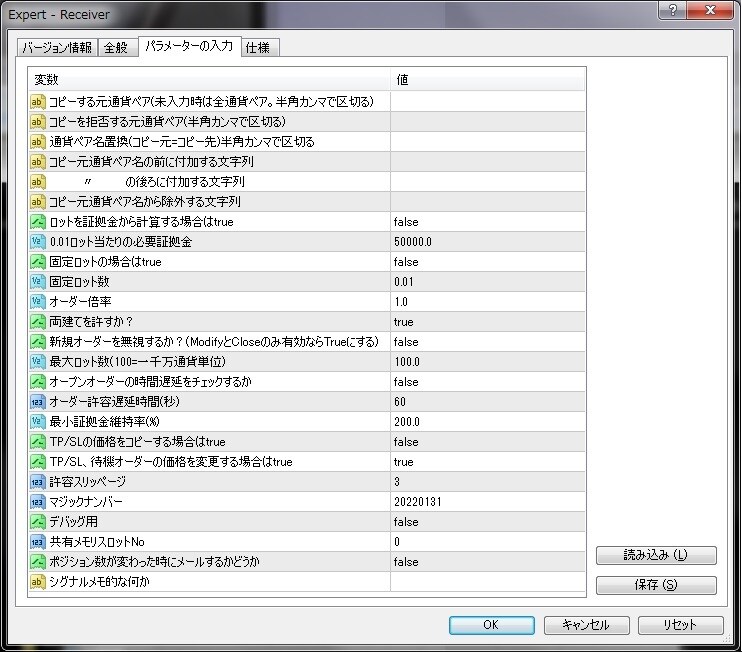742x652 pixels.
Task: Click the double icon beside 最小証拠金維持率(%)
Action: (x=37, y=422)
